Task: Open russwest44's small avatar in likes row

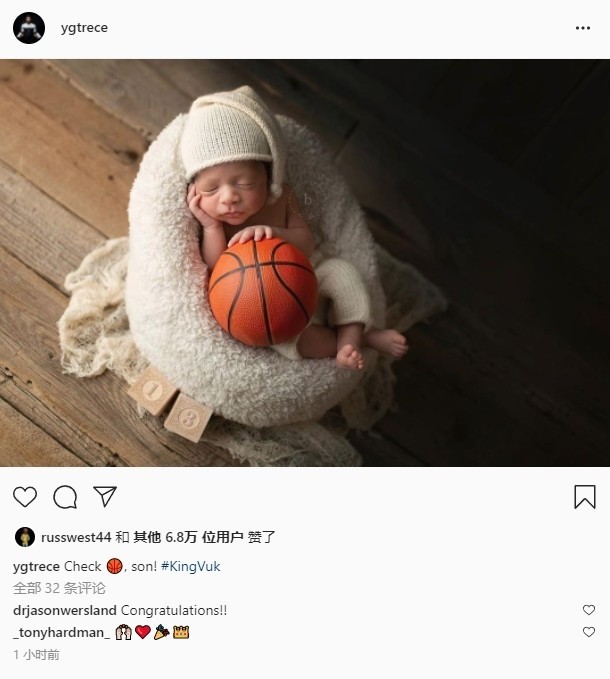Action: click(25, 537)
